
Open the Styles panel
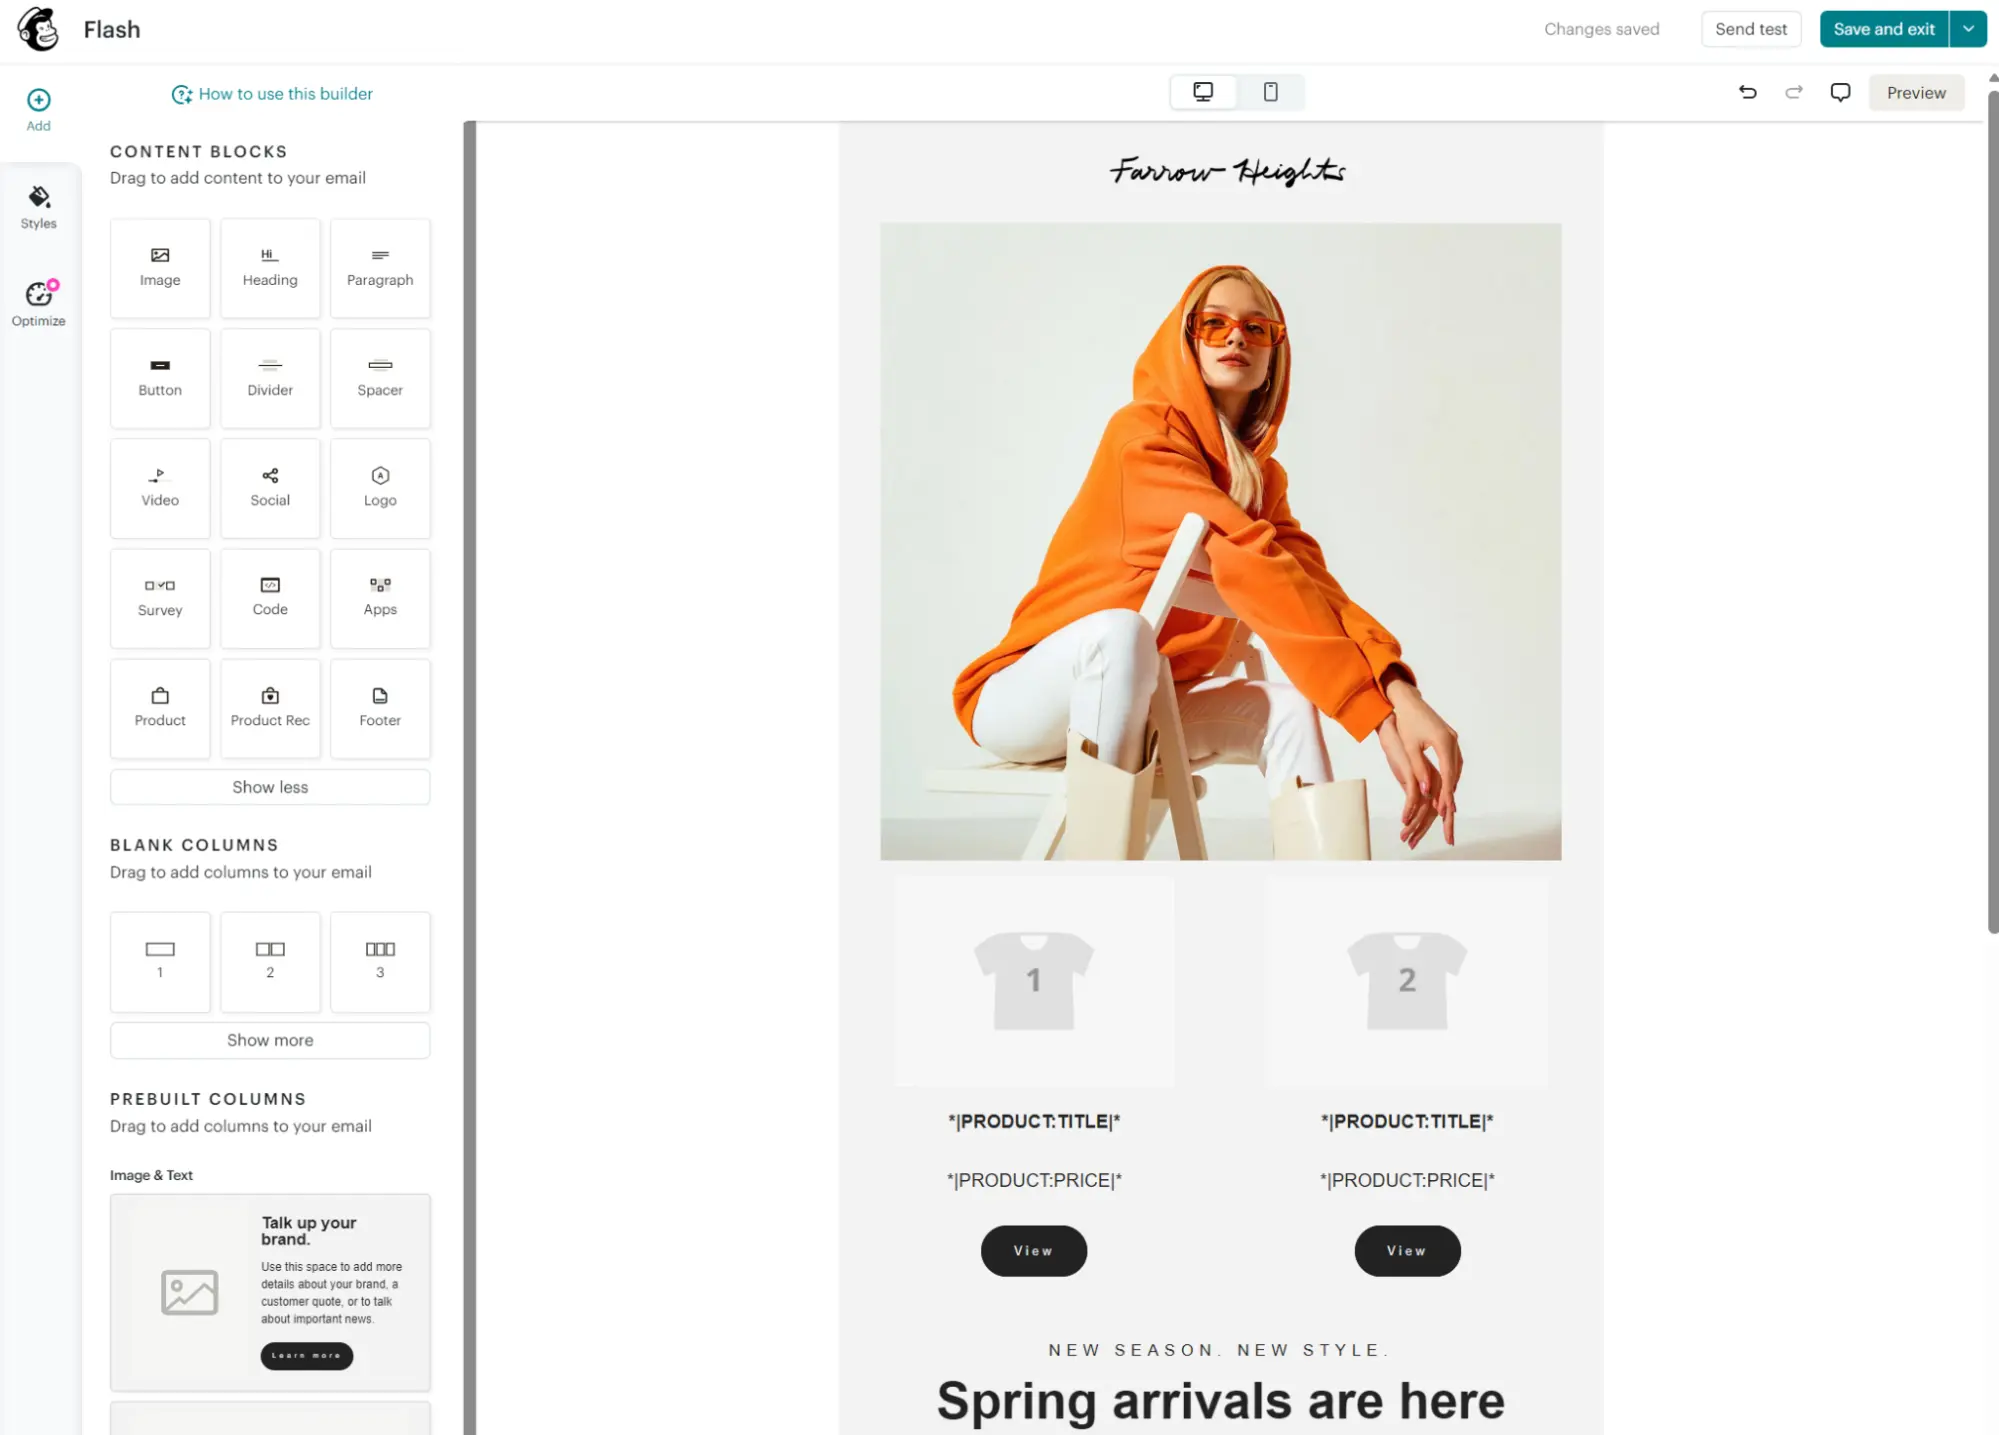click(38, 207)
